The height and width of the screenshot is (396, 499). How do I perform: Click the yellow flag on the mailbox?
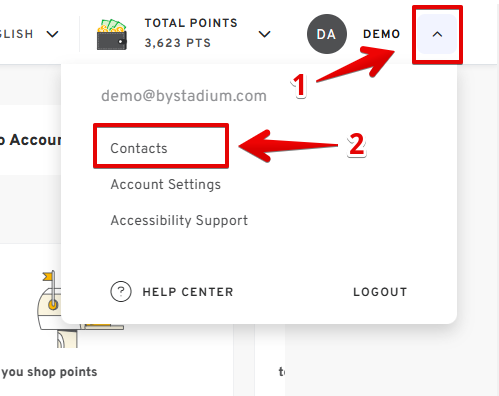pyautogui.click(x=48, y=277)
